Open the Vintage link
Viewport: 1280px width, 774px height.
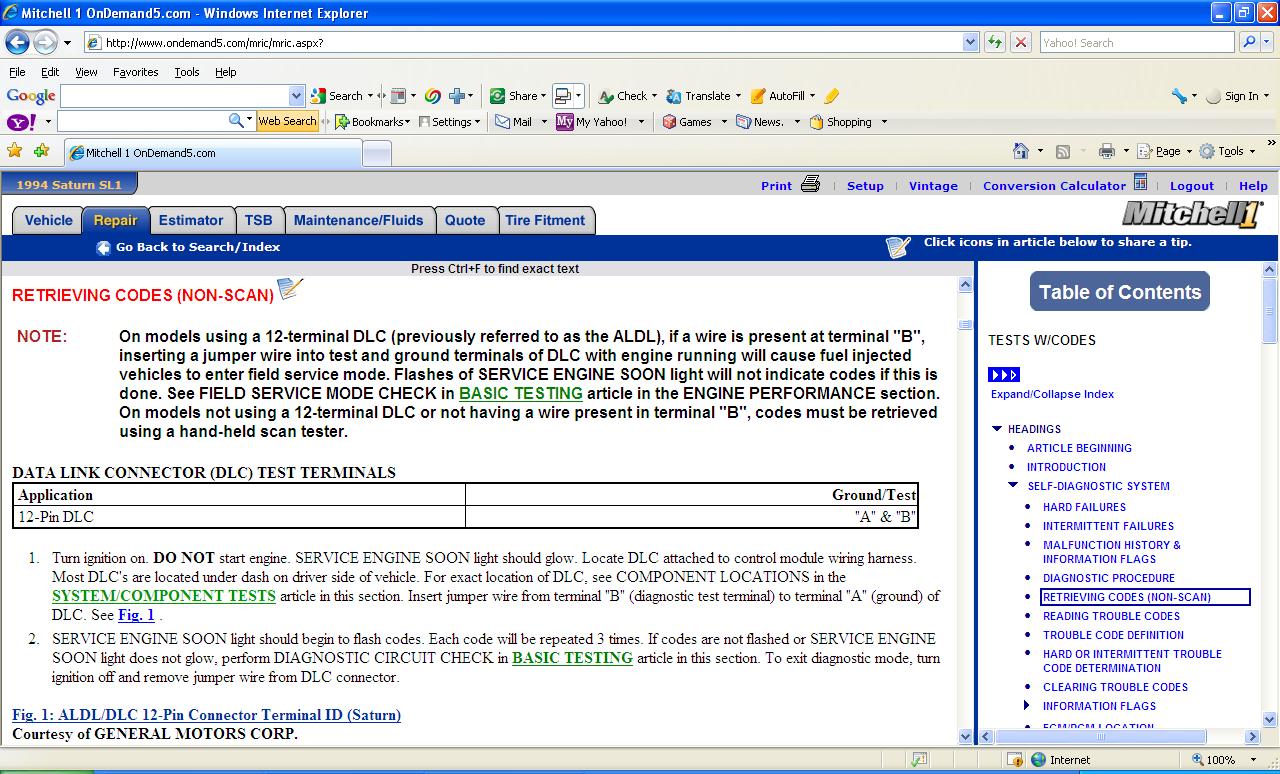pos(933,186)
